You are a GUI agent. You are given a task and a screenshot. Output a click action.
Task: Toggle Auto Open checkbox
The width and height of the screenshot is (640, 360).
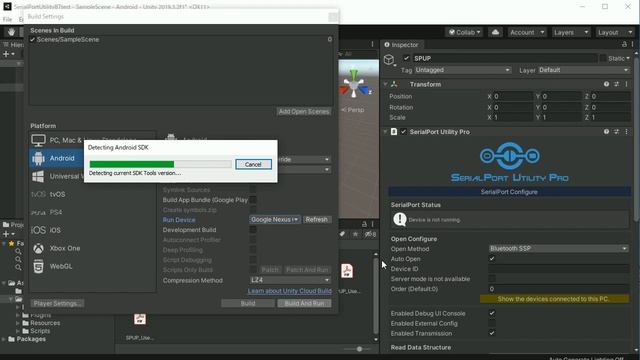[x=492, y=259]
